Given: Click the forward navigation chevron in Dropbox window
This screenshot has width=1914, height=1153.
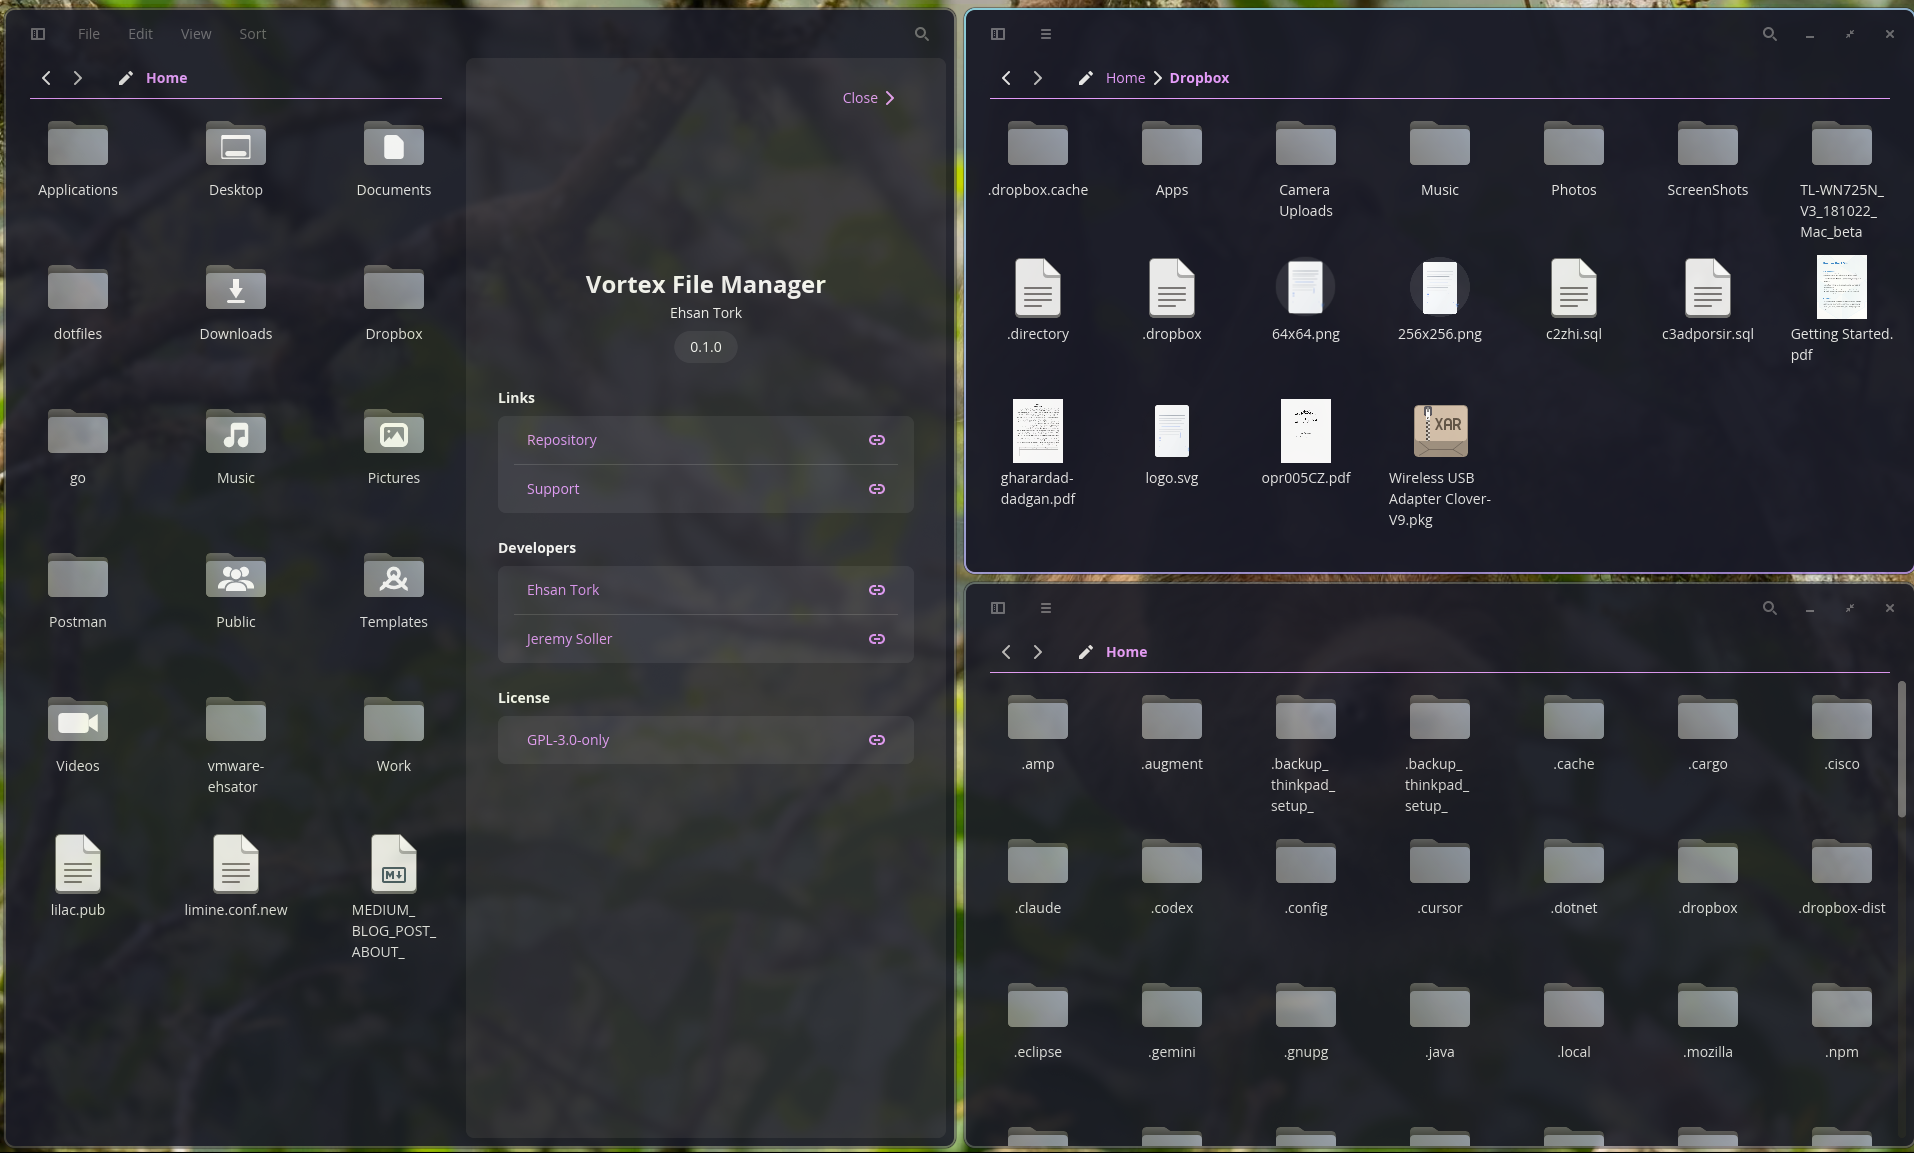Looking at the screenshot, I should click(1037, 78).
